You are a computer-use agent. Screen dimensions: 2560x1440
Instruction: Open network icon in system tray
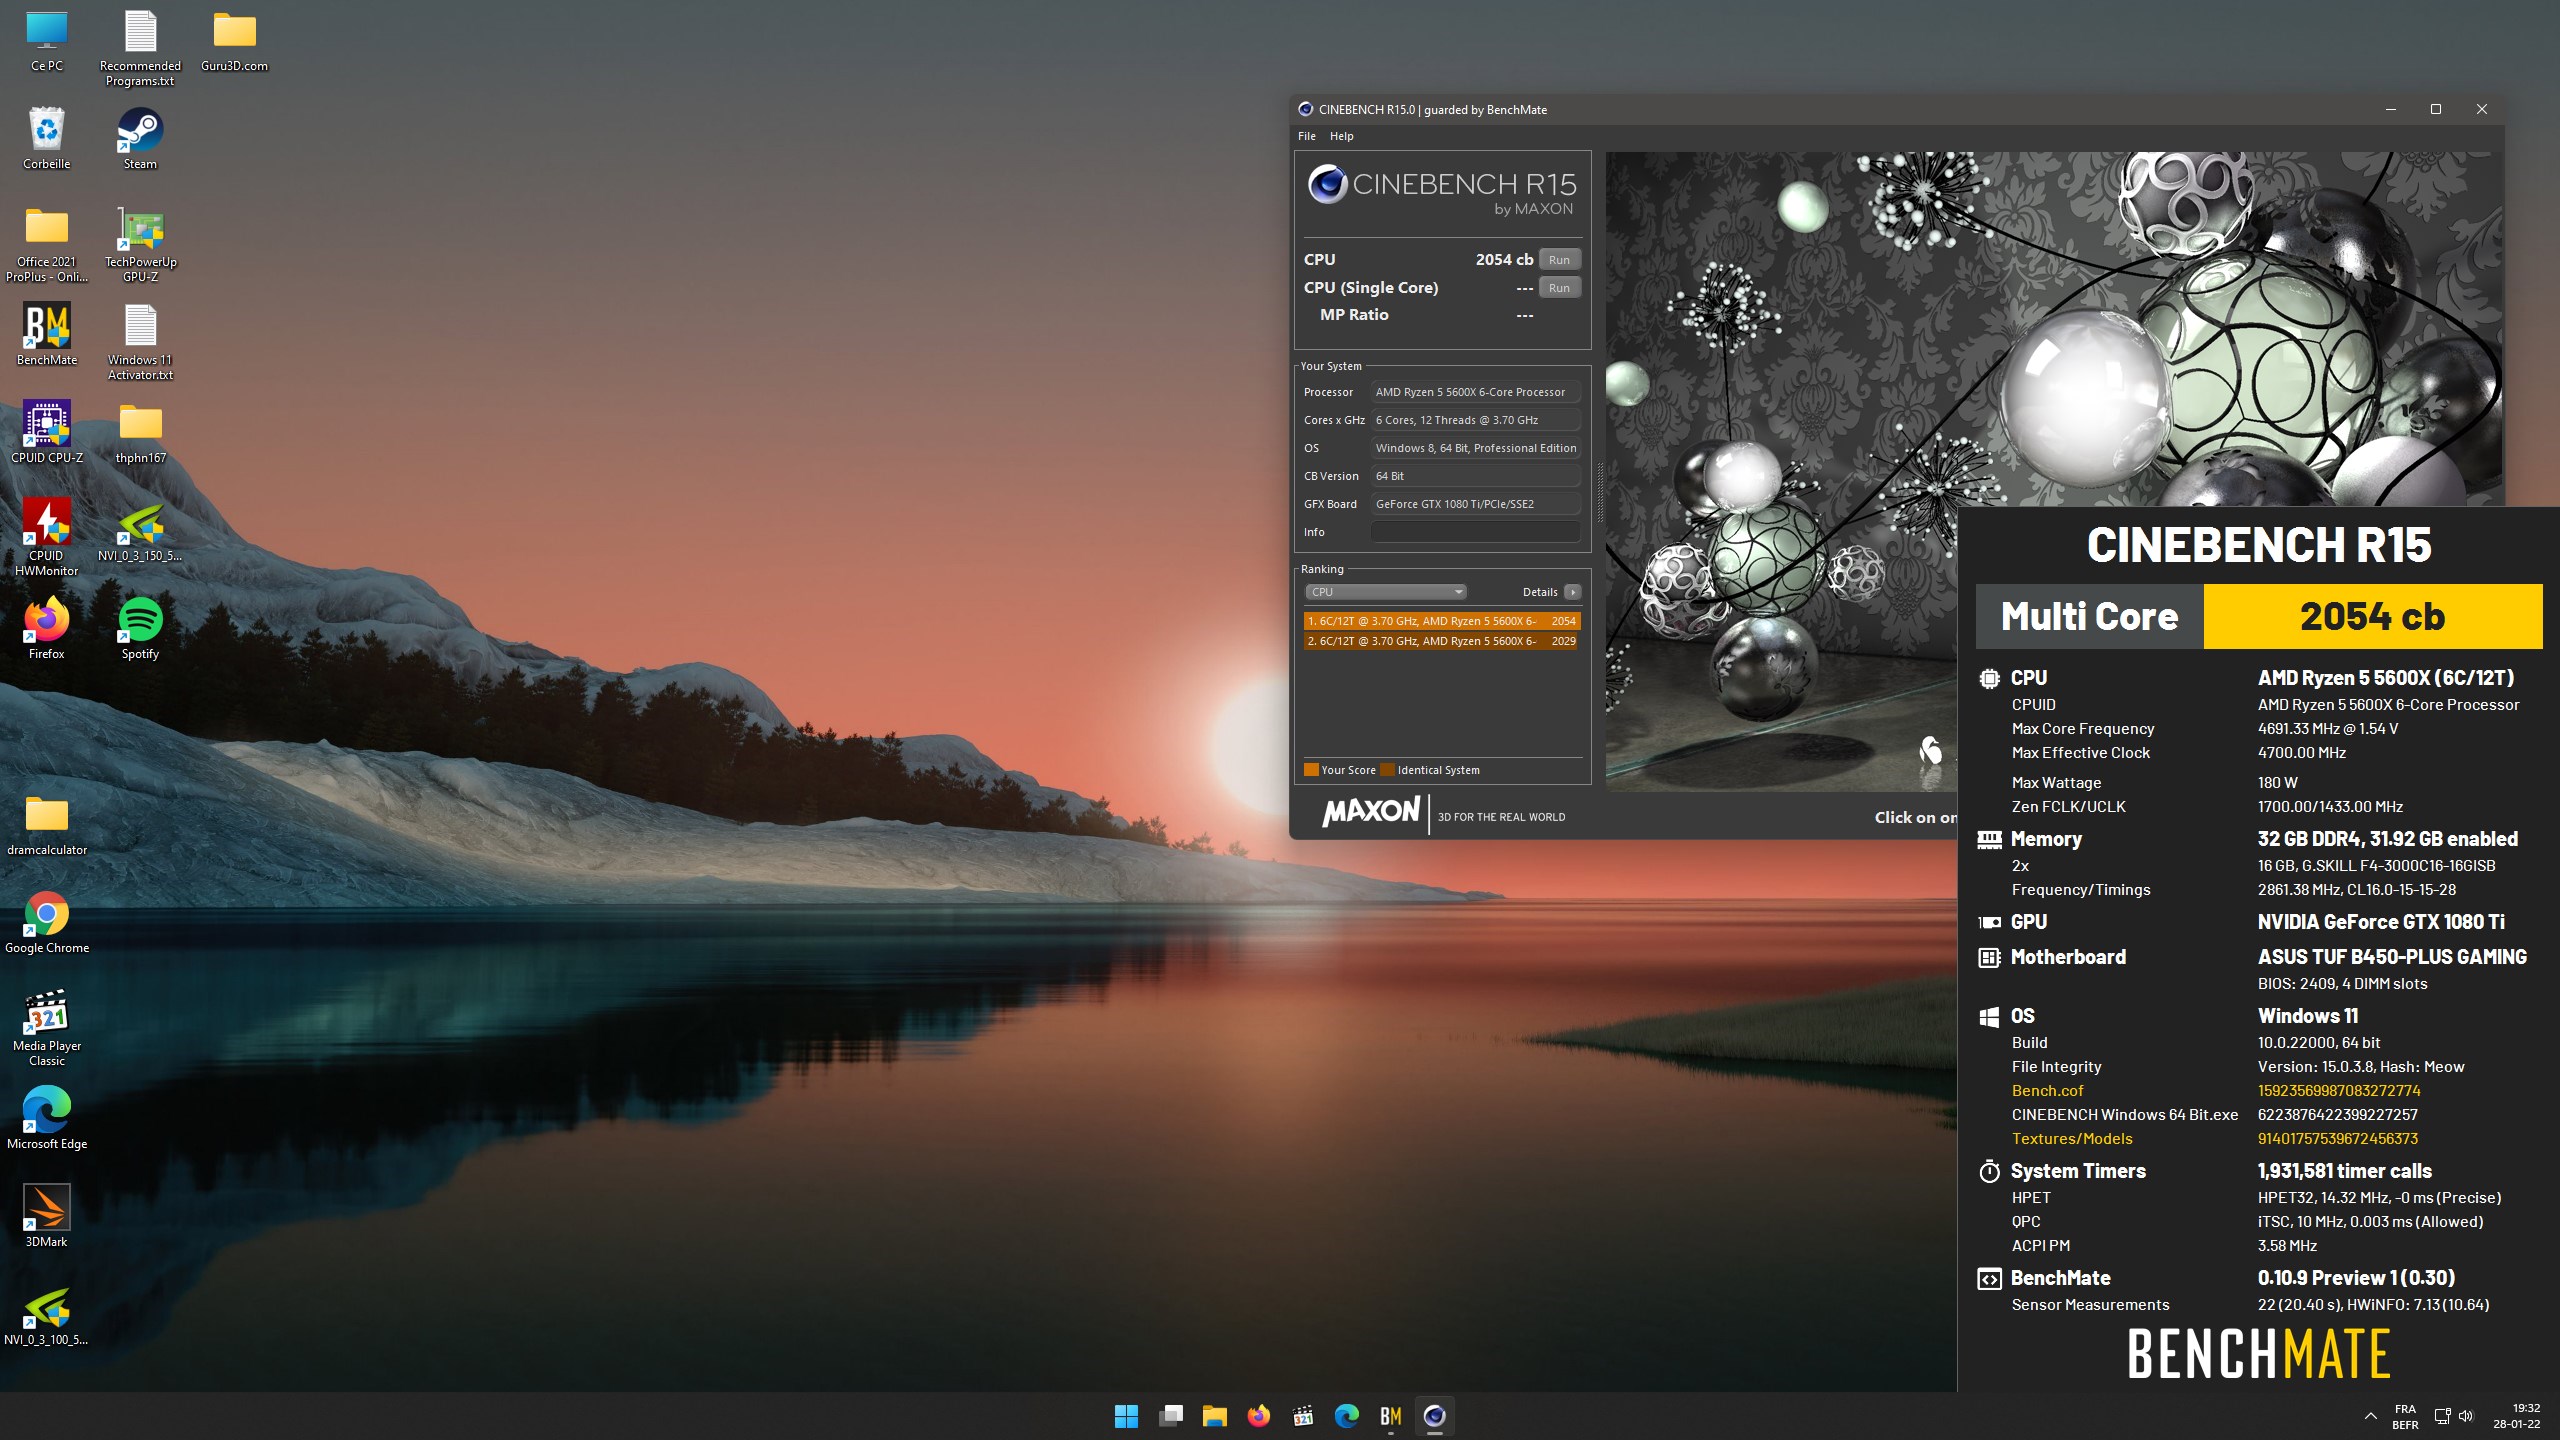coord(2442,1416)
